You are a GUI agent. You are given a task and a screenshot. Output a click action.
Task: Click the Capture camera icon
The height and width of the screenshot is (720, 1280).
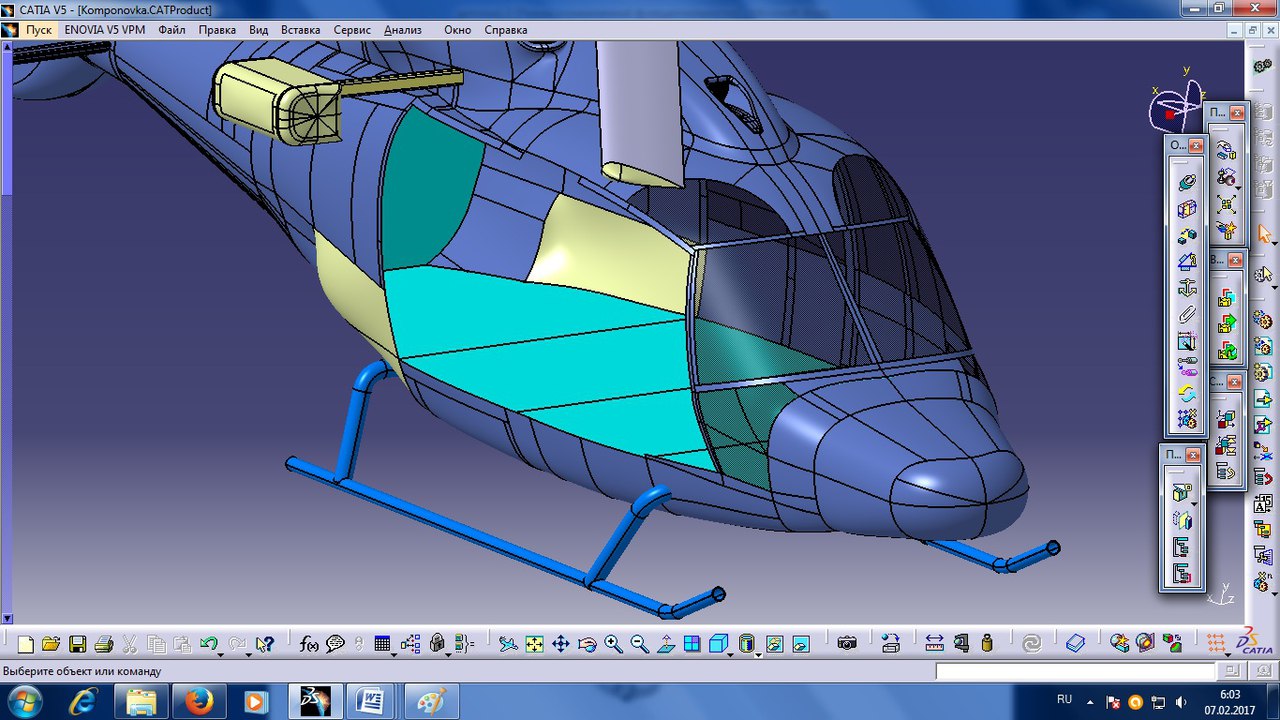[847, 644]
